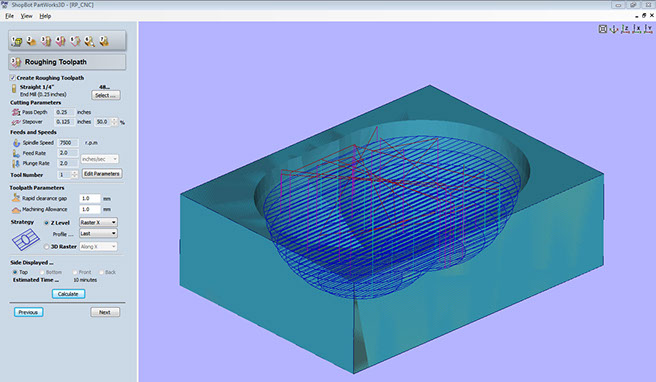Click the Stepover icon
656x382 pixels.
[16, 122]
